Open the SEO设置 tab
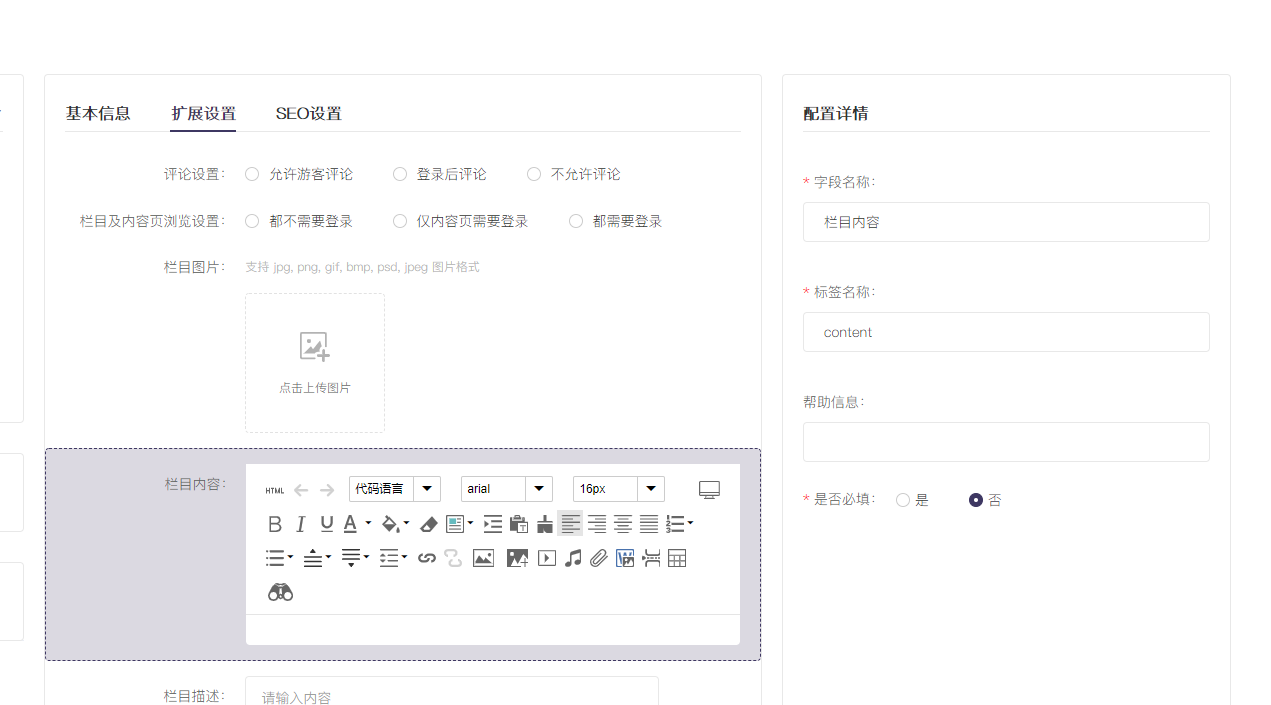The height and width of the screenshot is (705, 1271). [308, 113]
